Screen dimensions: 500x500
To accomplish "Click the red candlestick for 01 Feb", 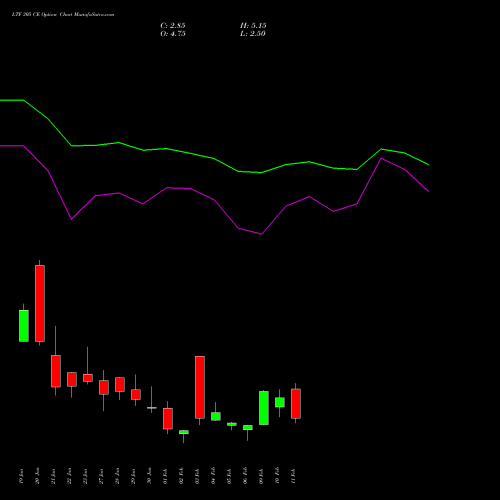I will [x=168, y=418].
